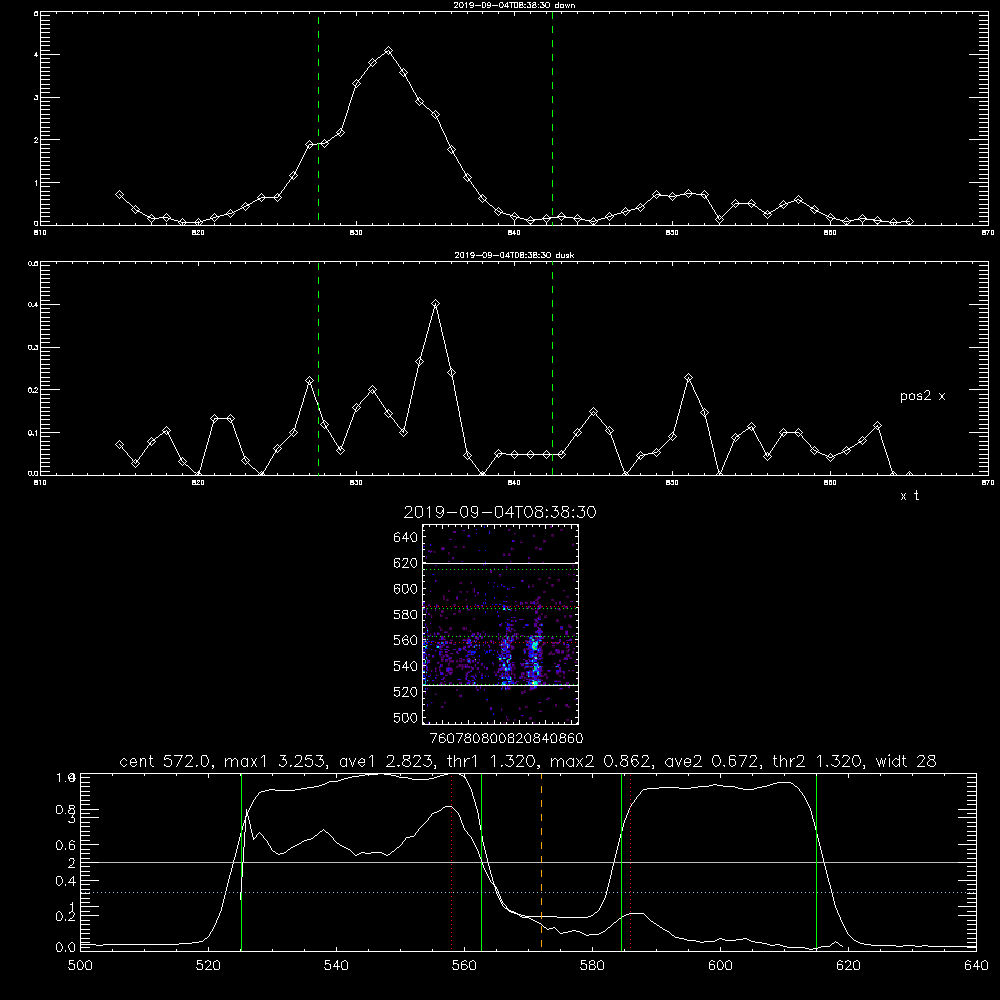Select the 'max2 0.862' value
The image size is (1000, 1000).
click(x=601, y=761)
